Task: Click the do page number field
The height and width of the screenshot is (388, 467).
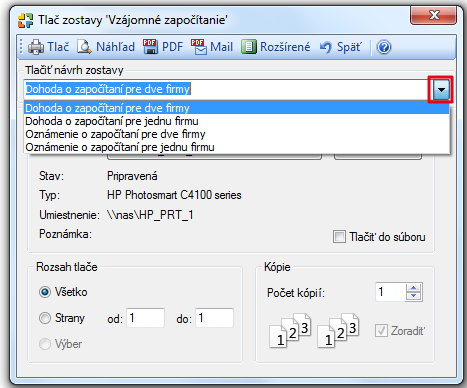Action: [214, 318]
